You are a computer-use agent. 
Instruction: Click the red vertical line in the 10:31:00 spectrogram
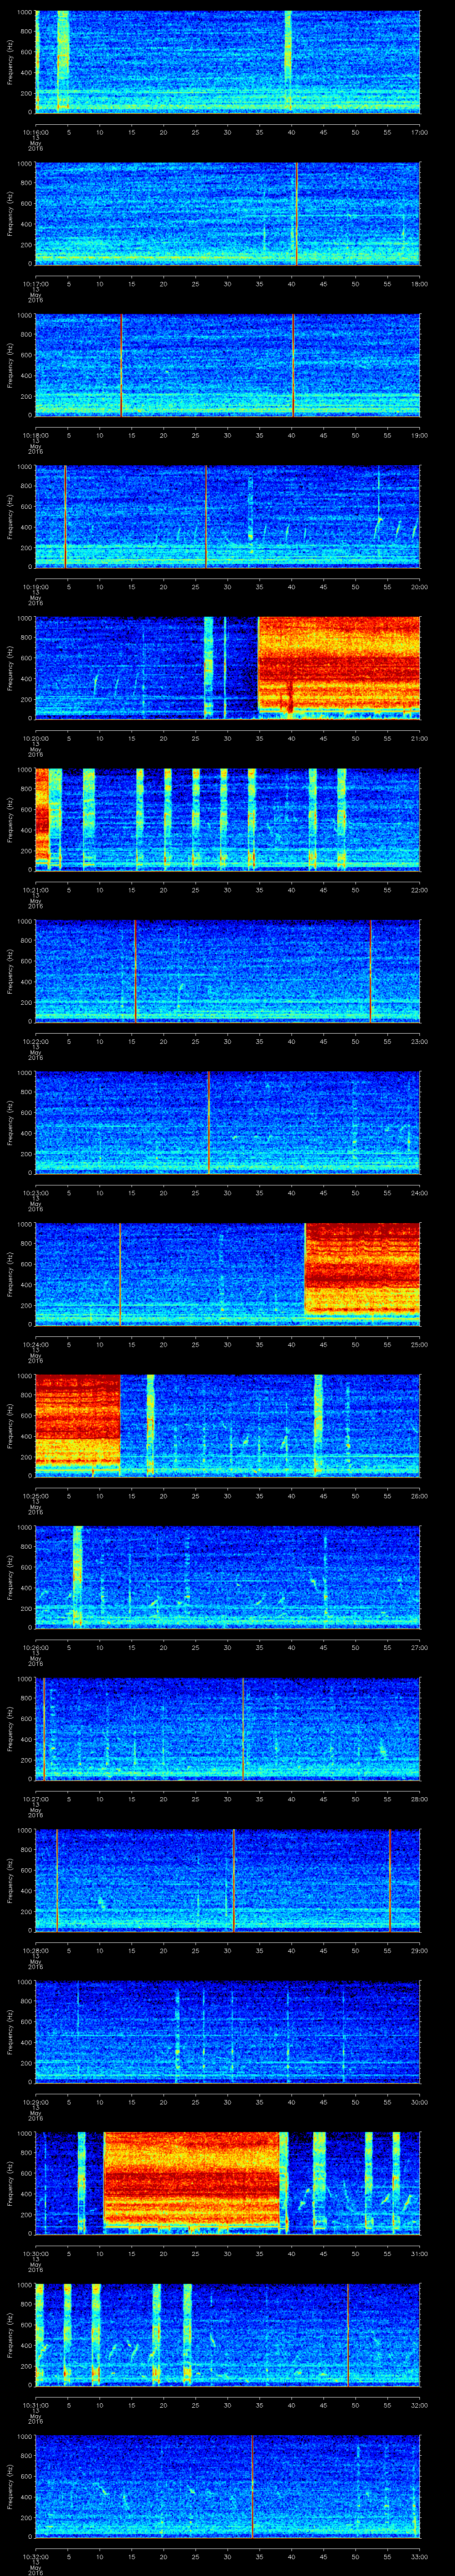[348, 2334]
